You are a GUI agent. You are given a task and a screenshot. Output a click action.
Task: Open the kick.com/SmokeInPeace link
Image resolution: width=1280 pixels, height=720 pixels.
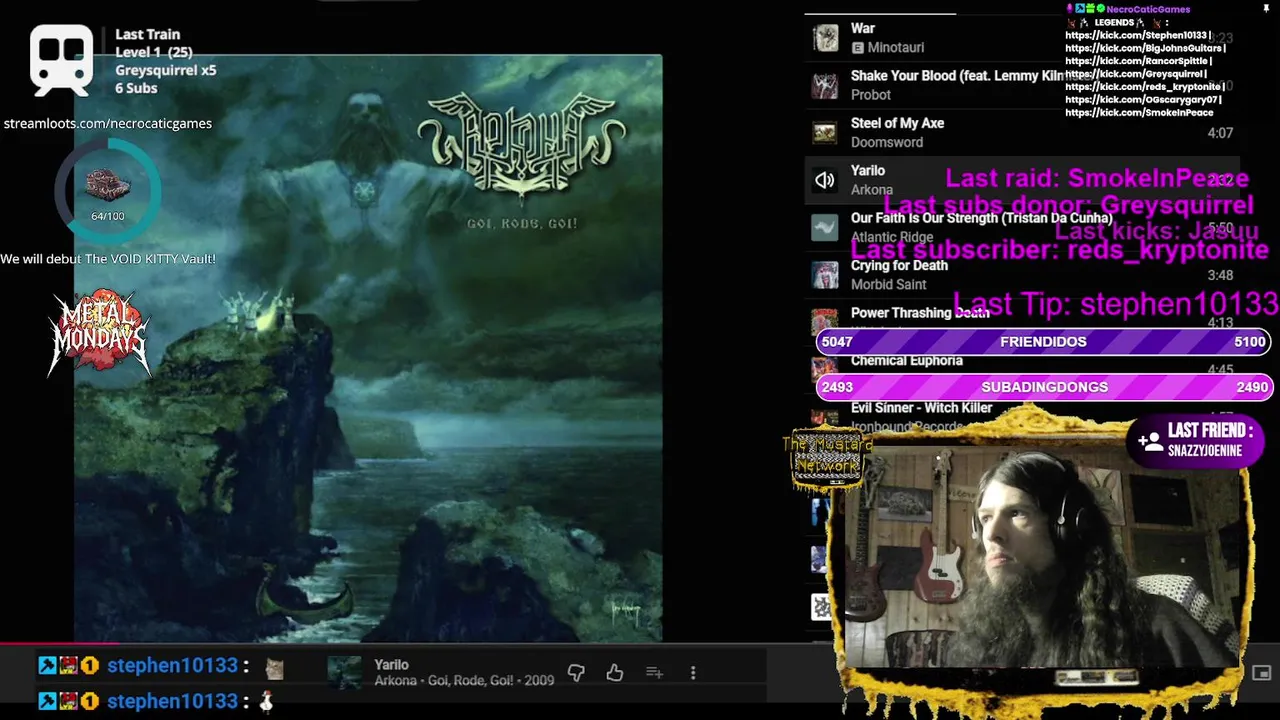(x=1139, y=113)
